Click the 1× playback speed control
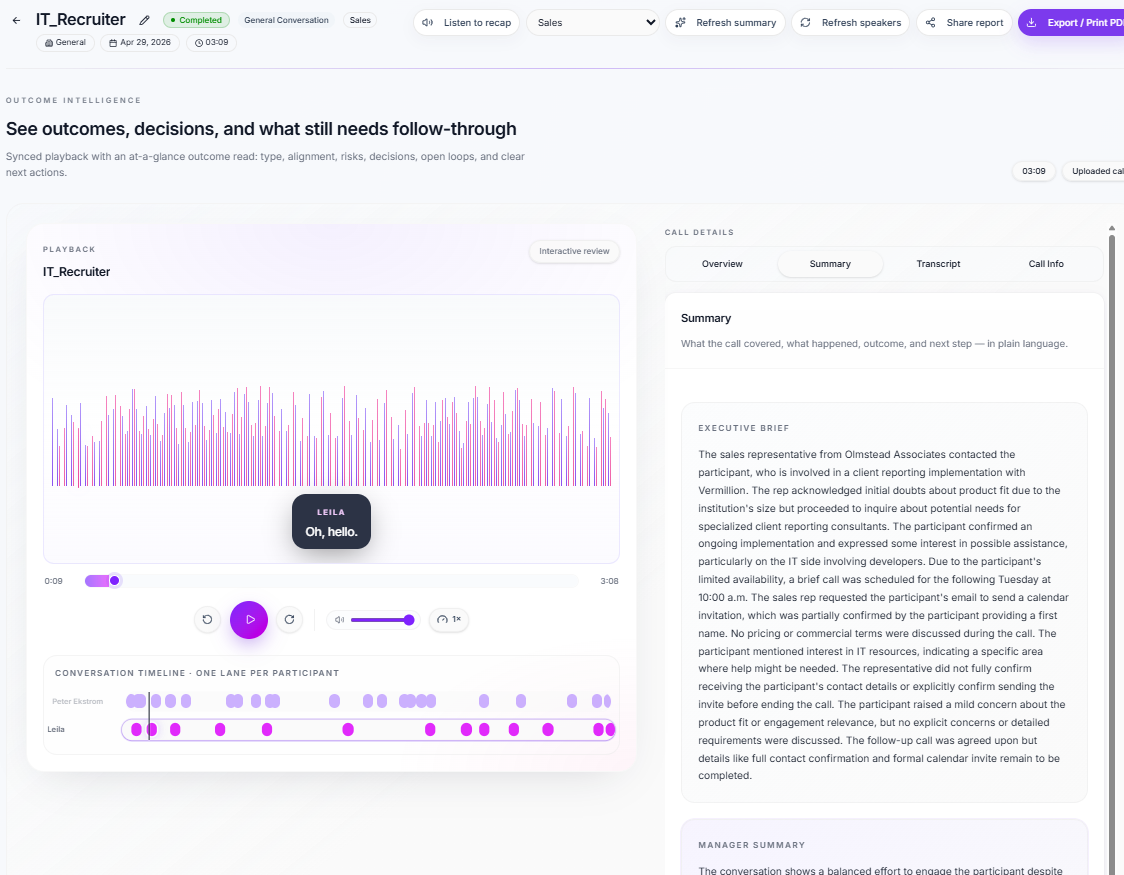The height and width of the screenshot is (875, 1124). (x=449, y=620)
